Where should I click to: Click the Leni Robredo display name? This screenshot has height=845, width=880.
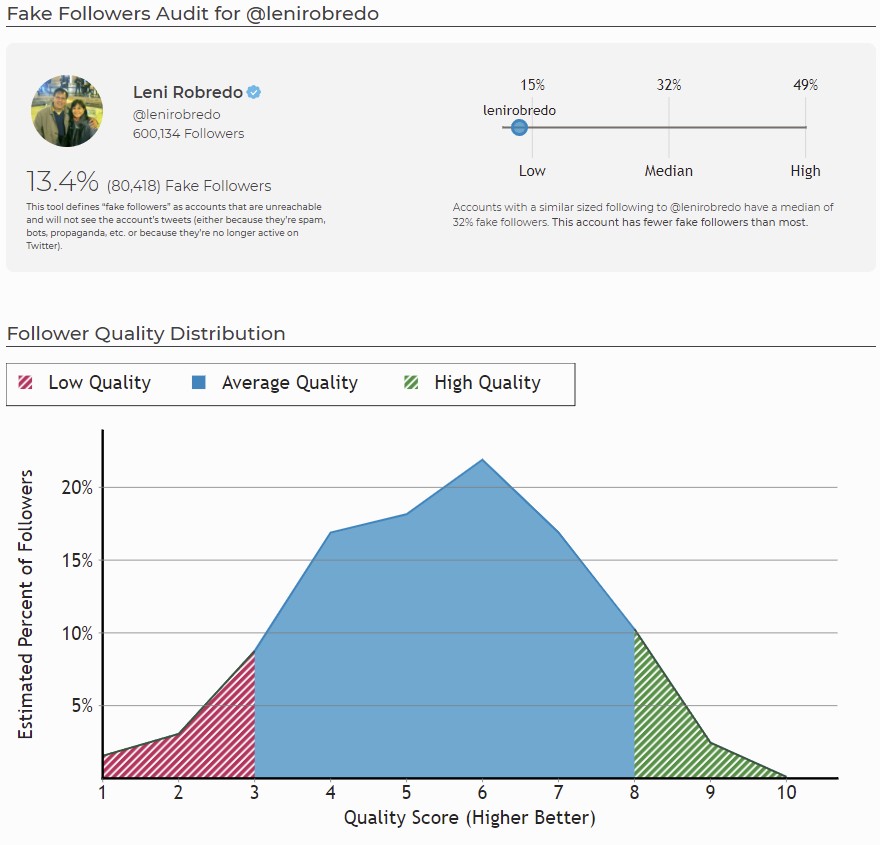[187, 92]
